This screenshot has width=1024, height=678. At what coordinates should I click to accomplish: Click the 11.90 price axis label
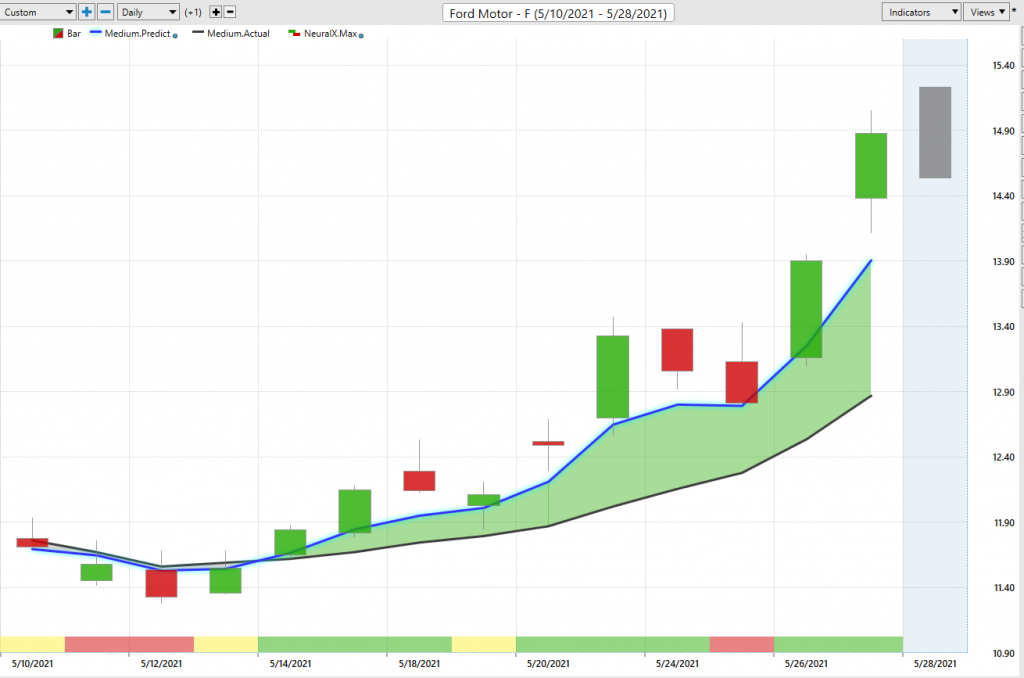point(1003,523)
